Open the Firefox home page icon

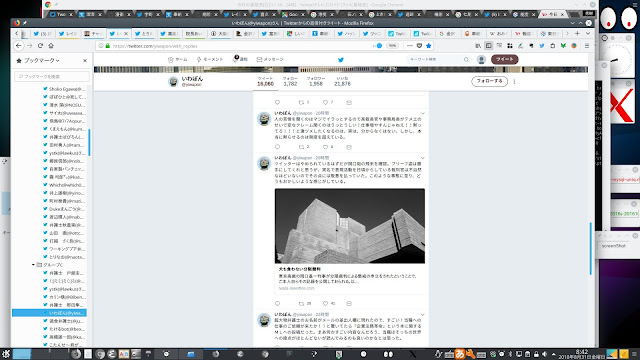(51, 46)
